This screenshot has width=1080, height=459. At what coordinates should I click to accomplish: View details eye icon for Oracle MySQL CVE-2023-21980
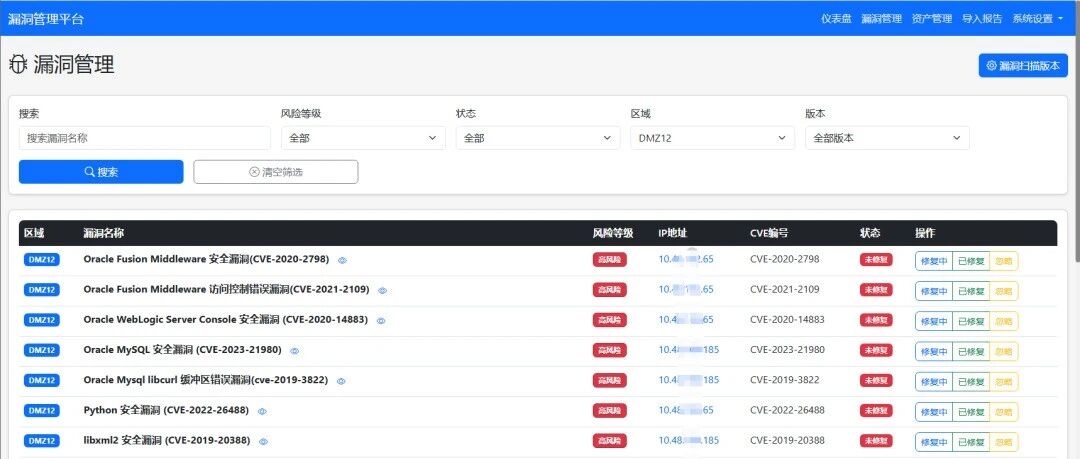tap(295, 351)
